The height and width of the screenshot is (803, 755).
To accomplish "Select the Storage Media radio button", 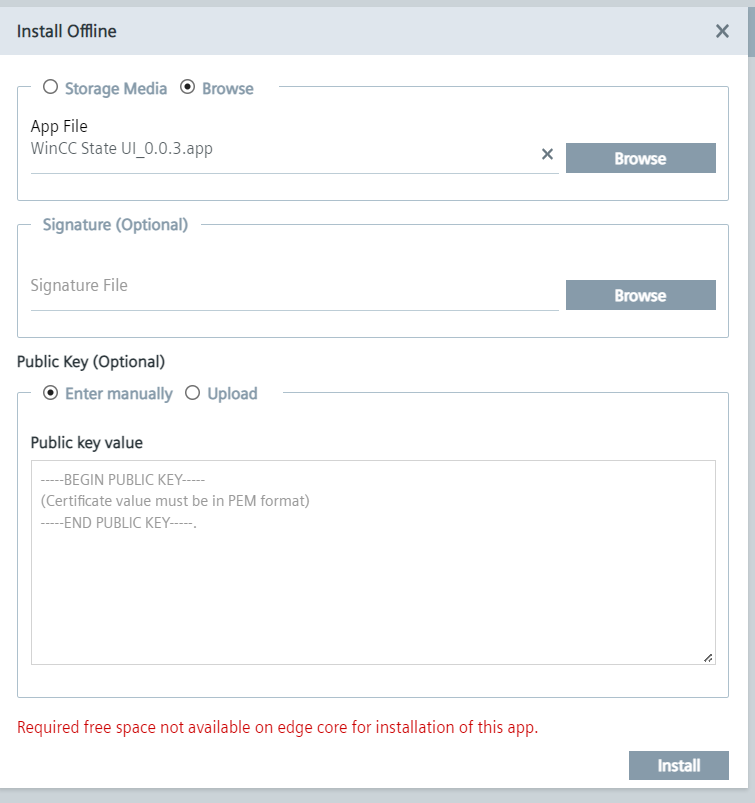I will (x=51, y=88).
